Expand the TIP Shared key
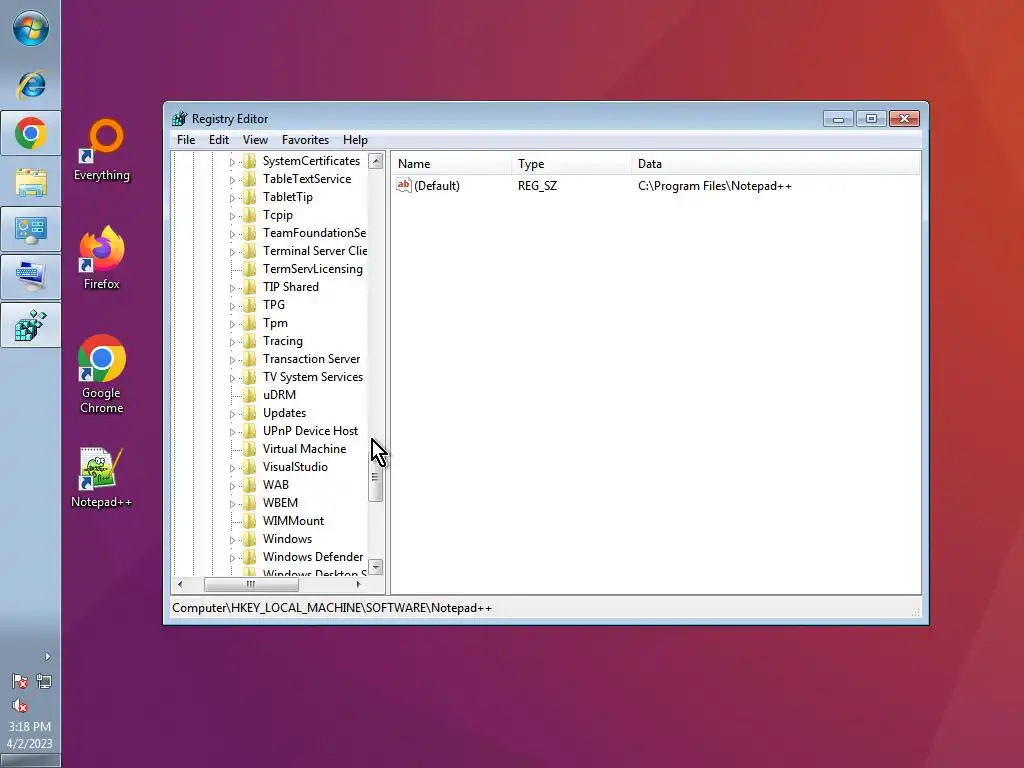 [x=232, y=287]
